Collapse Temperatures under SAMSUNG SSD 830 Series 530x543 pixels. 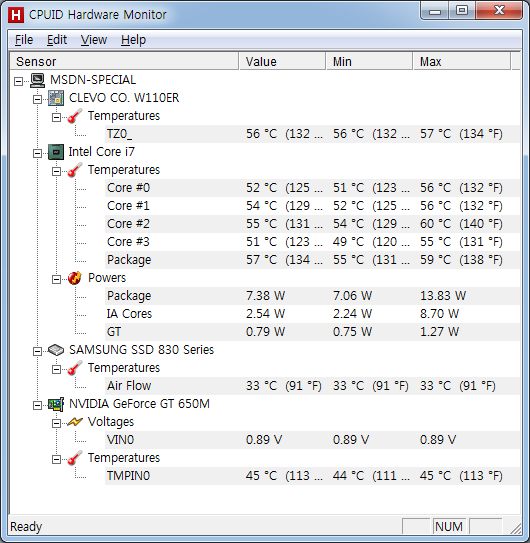[x=56, y=370]
